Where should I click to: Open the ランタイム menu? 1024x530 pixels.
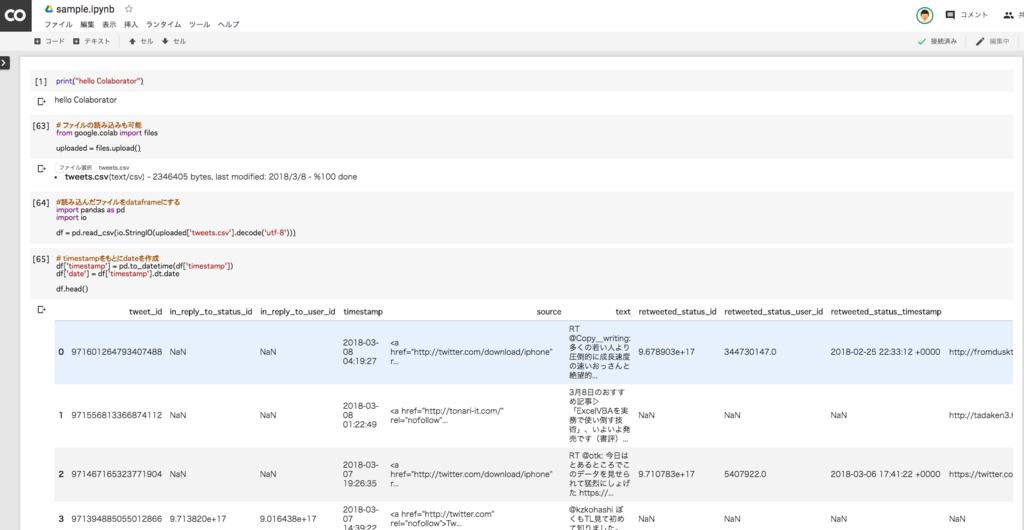coord(163,25)
